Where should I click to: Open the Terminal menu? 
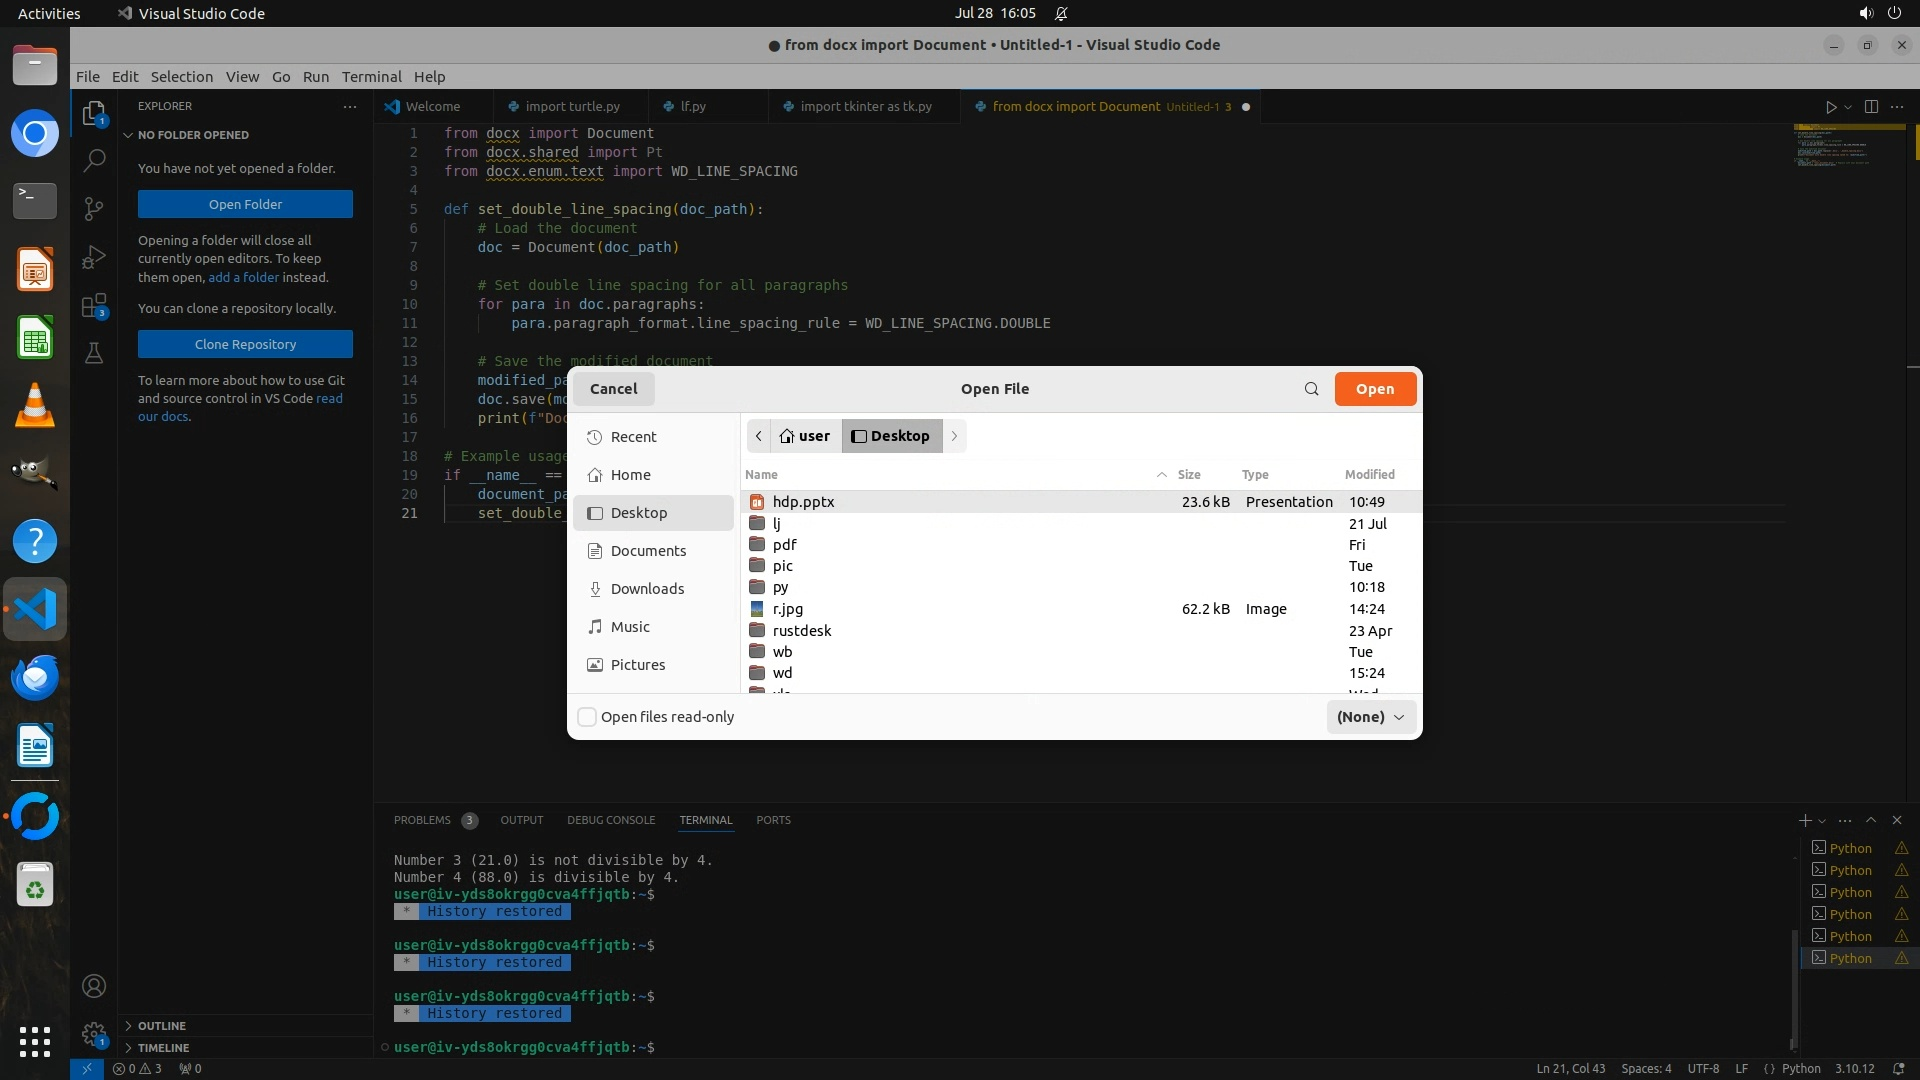(371, 77)
